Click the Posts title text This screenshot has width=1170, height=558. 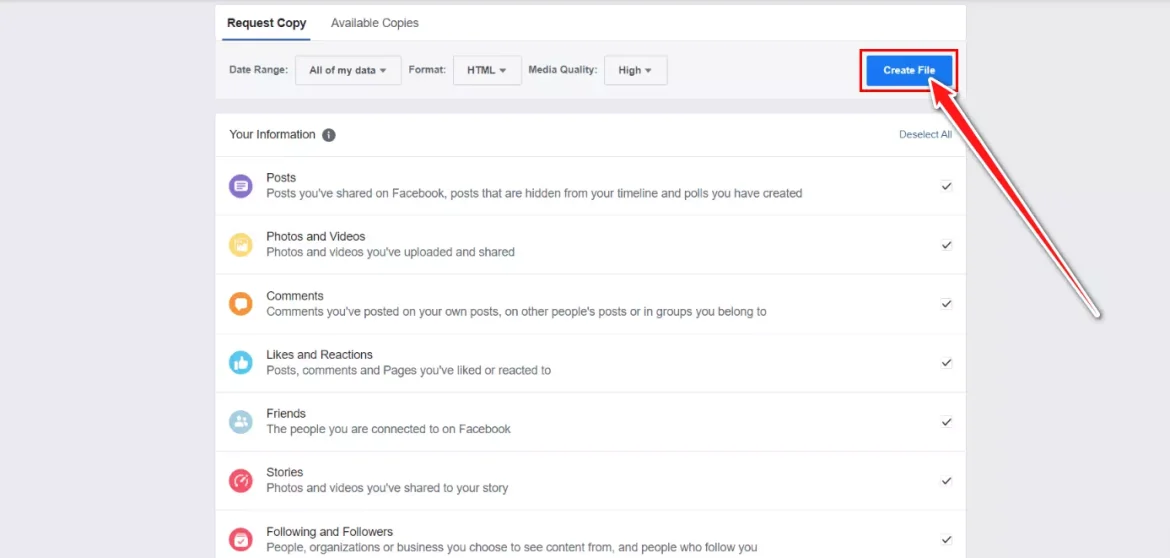[281, 178]
